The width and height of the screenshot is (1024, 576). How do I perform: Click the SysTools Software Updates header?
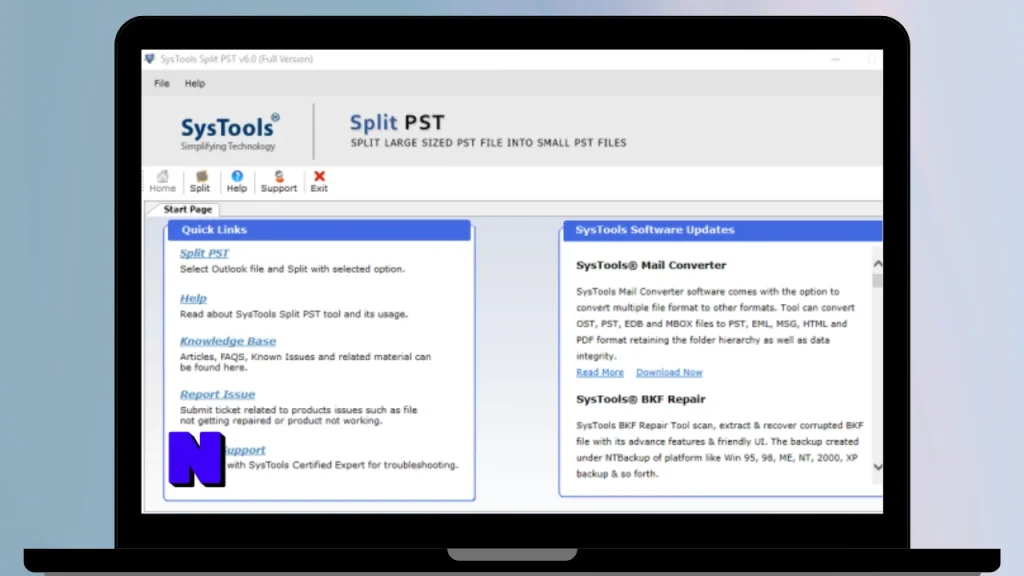[722, 230]
